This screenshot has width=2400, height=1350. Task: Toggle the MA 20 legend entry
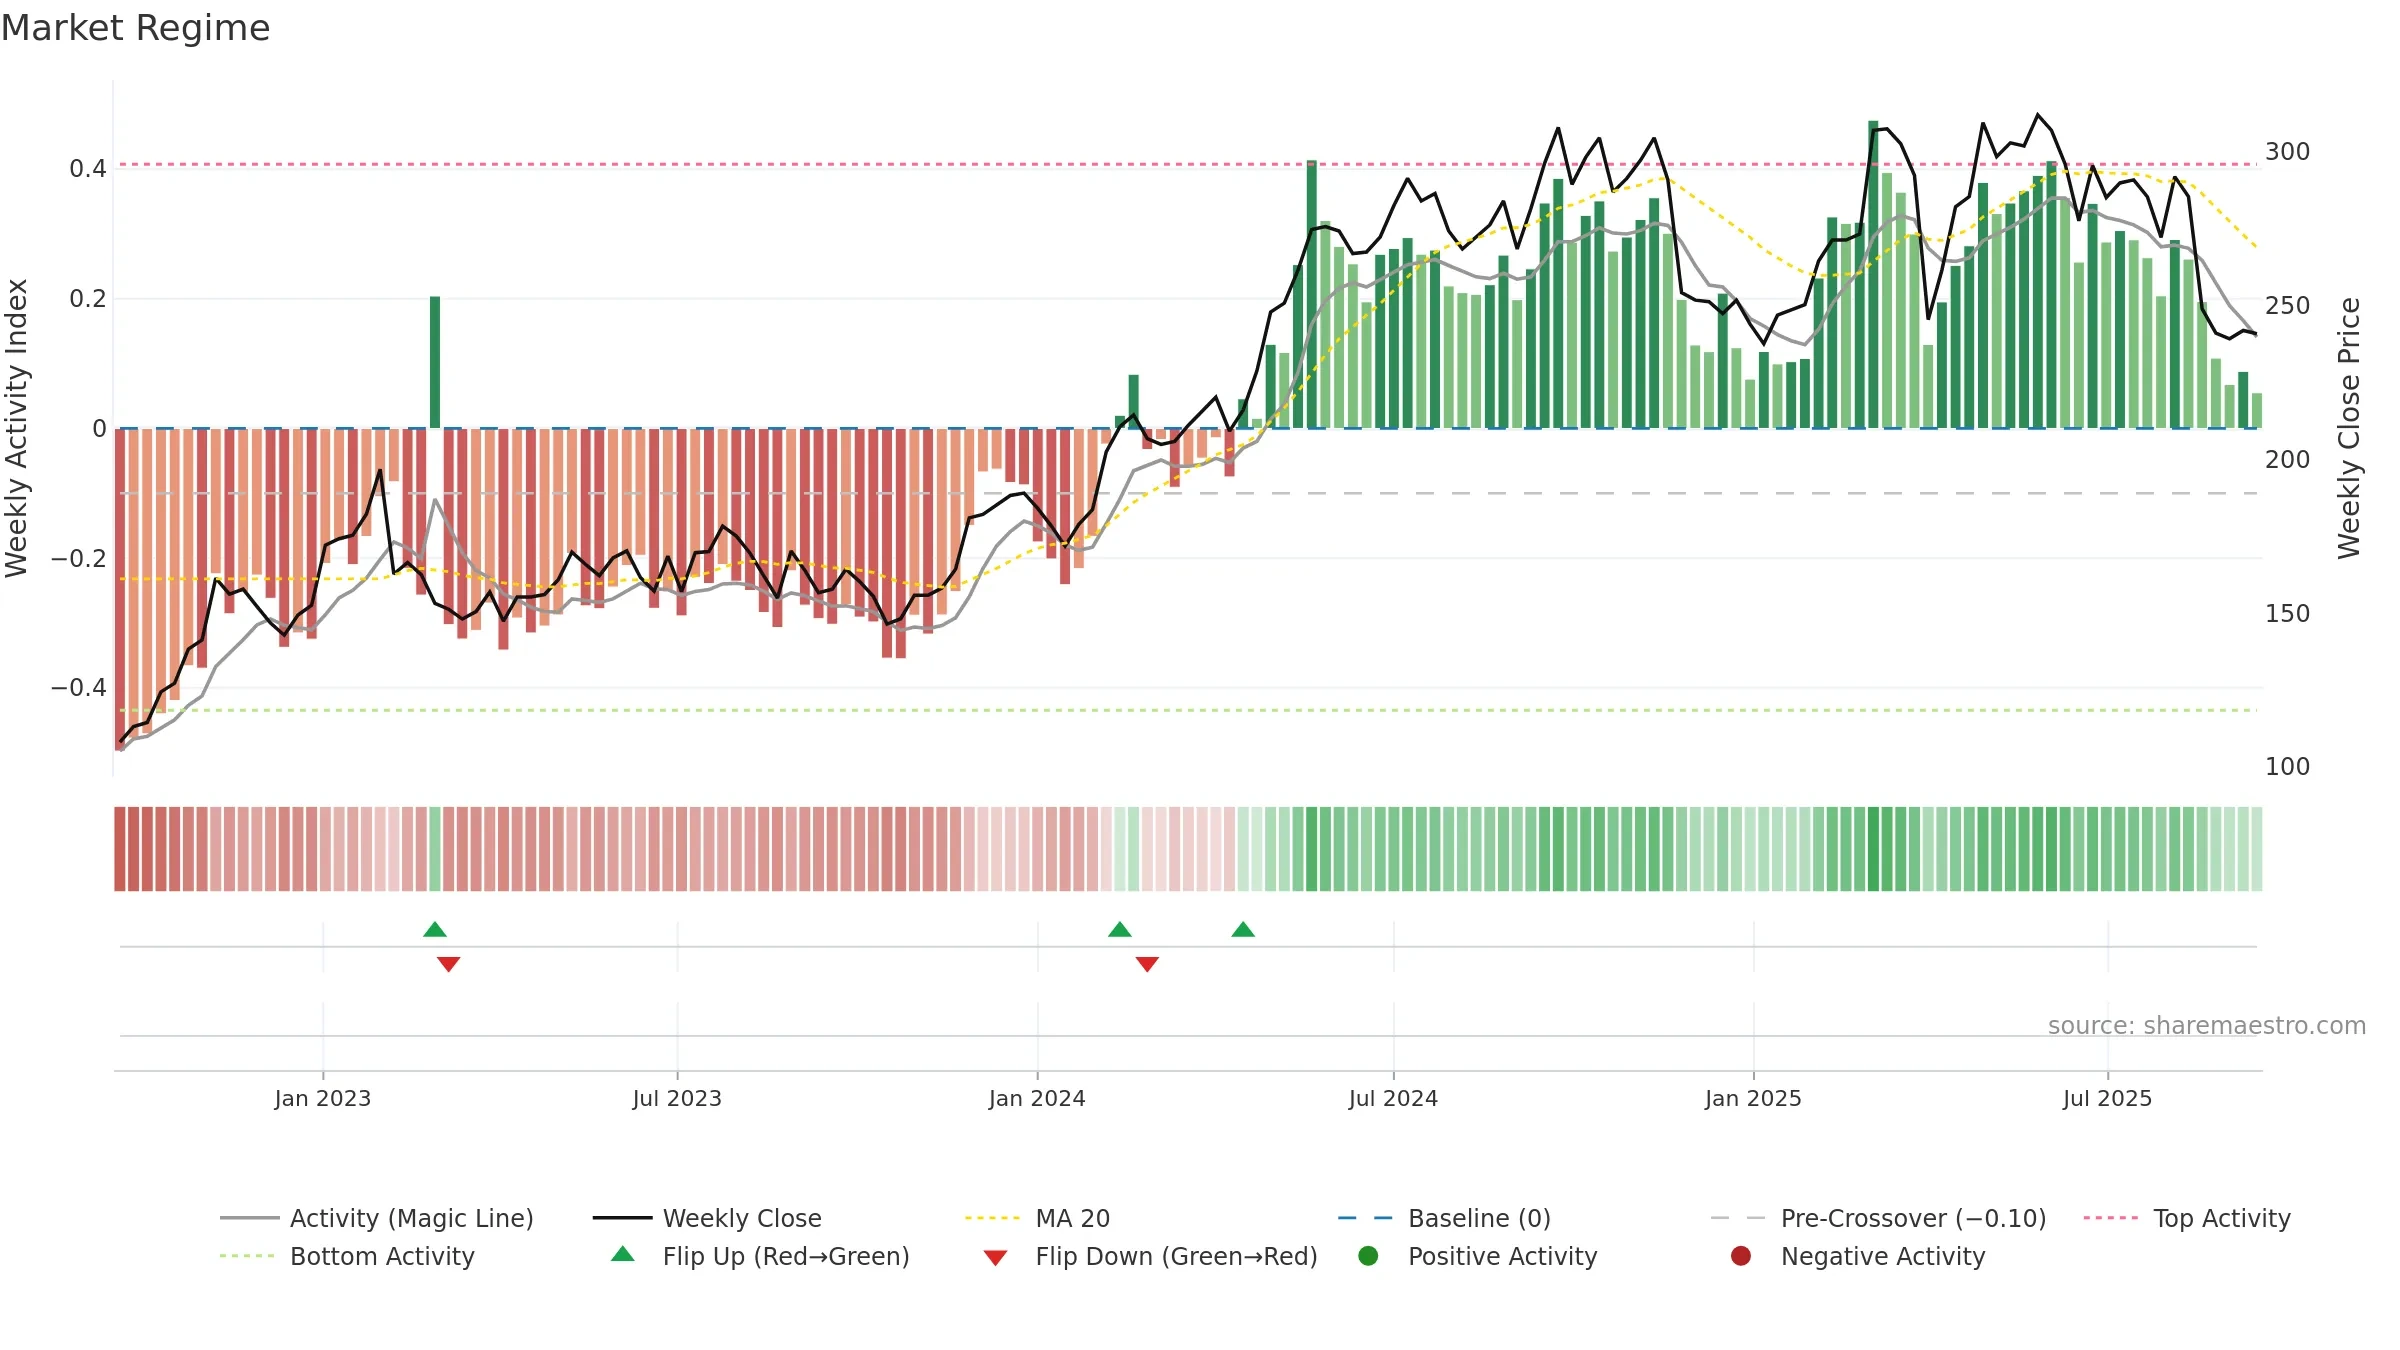[x=1037, y=1218]
